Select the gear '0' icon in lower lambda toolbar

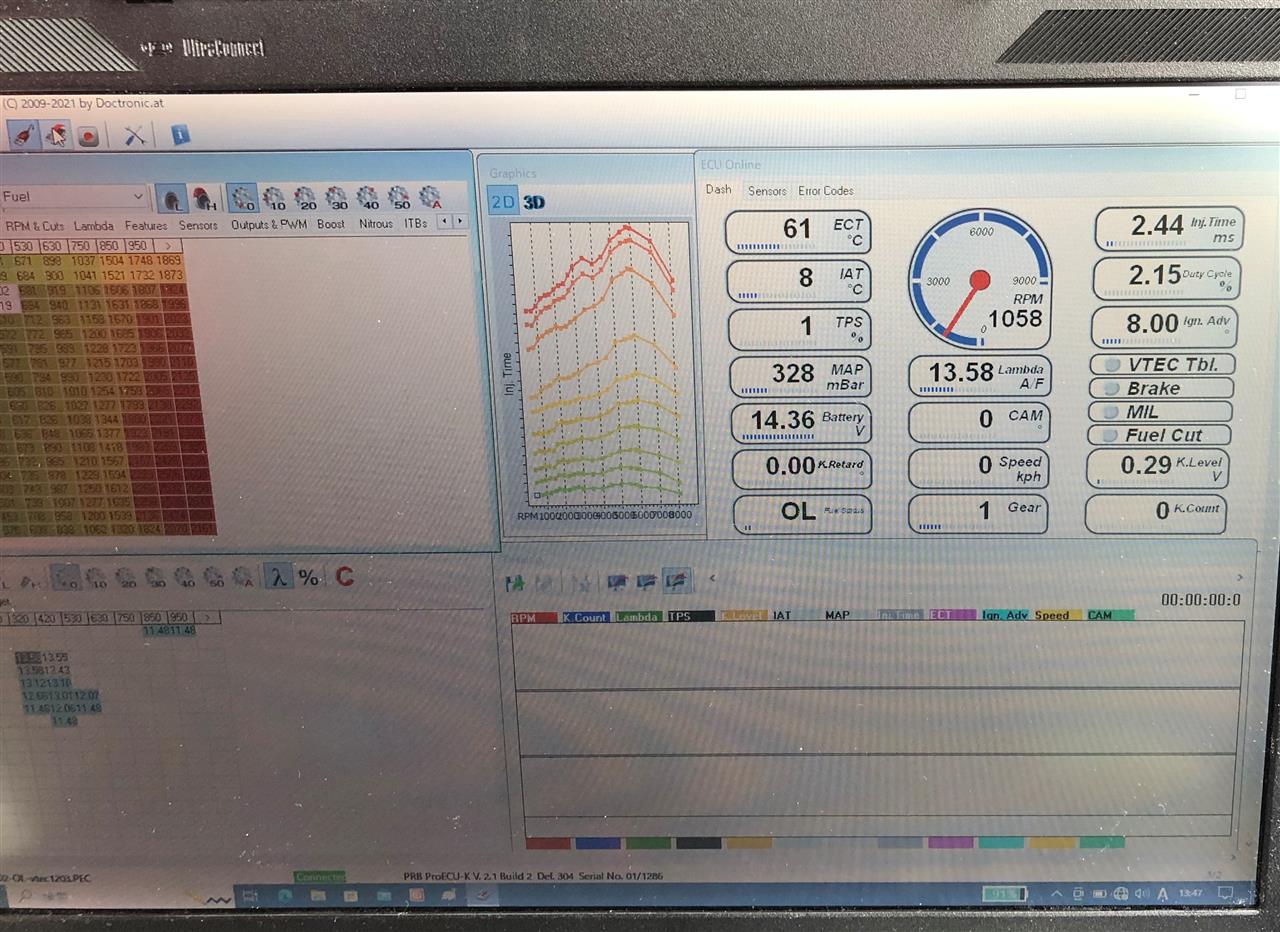(x=65, y=577)
